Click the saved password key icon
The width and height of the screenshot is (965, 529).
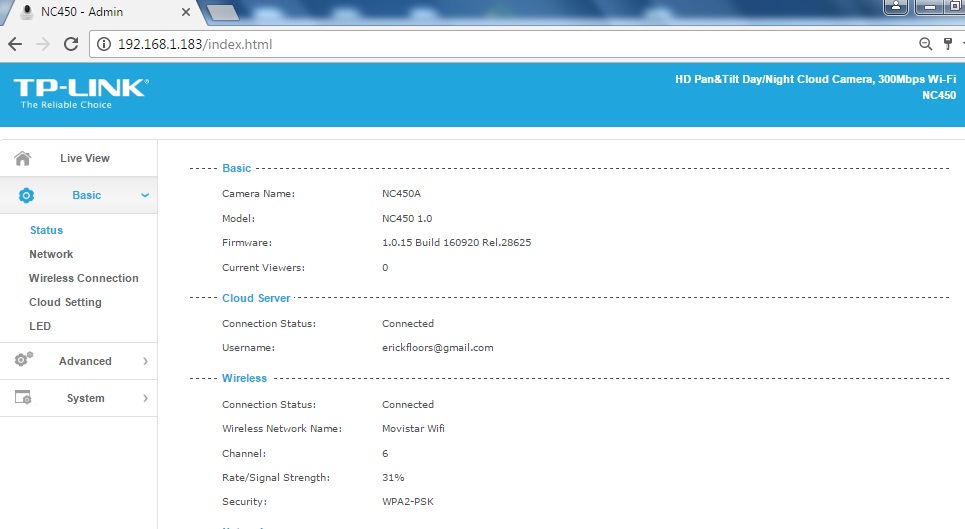[948, 44]
